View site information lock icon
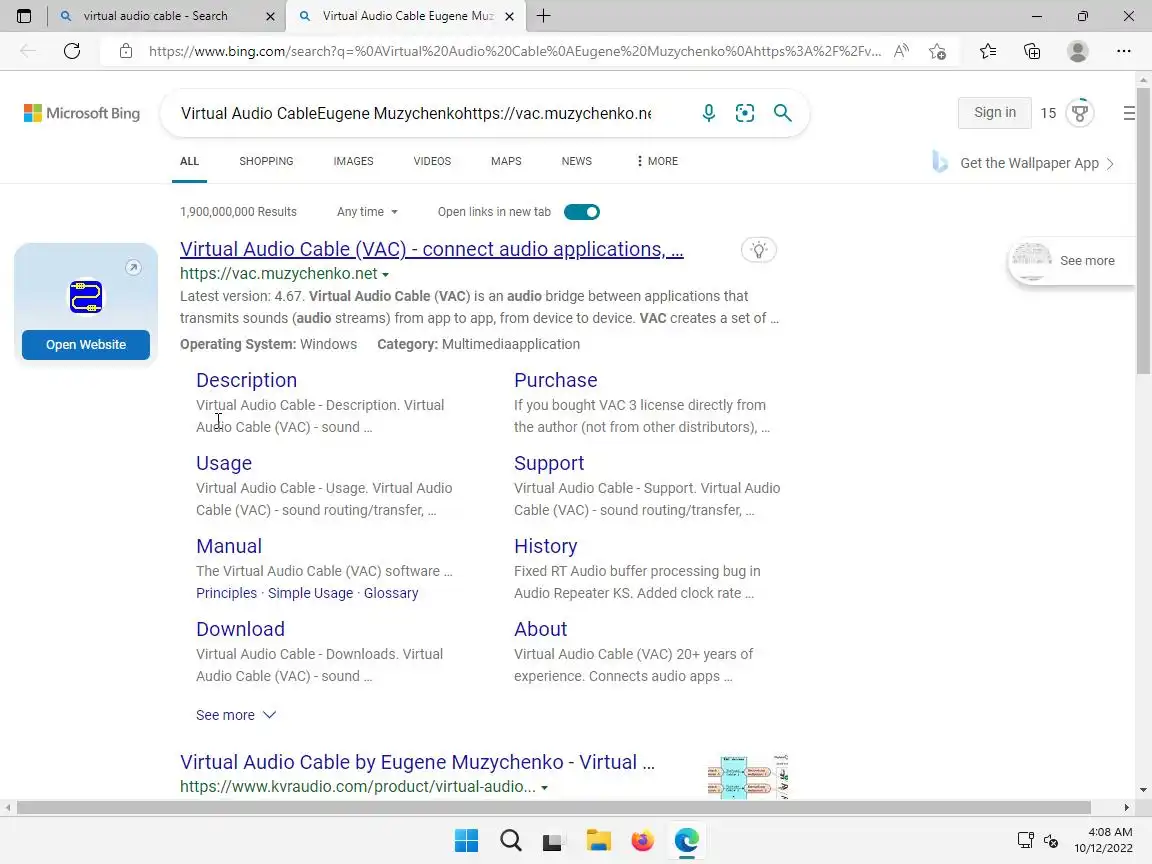The width and height of the screenshot is (1152, 864). pyautogui.click(x=126, y=51)
